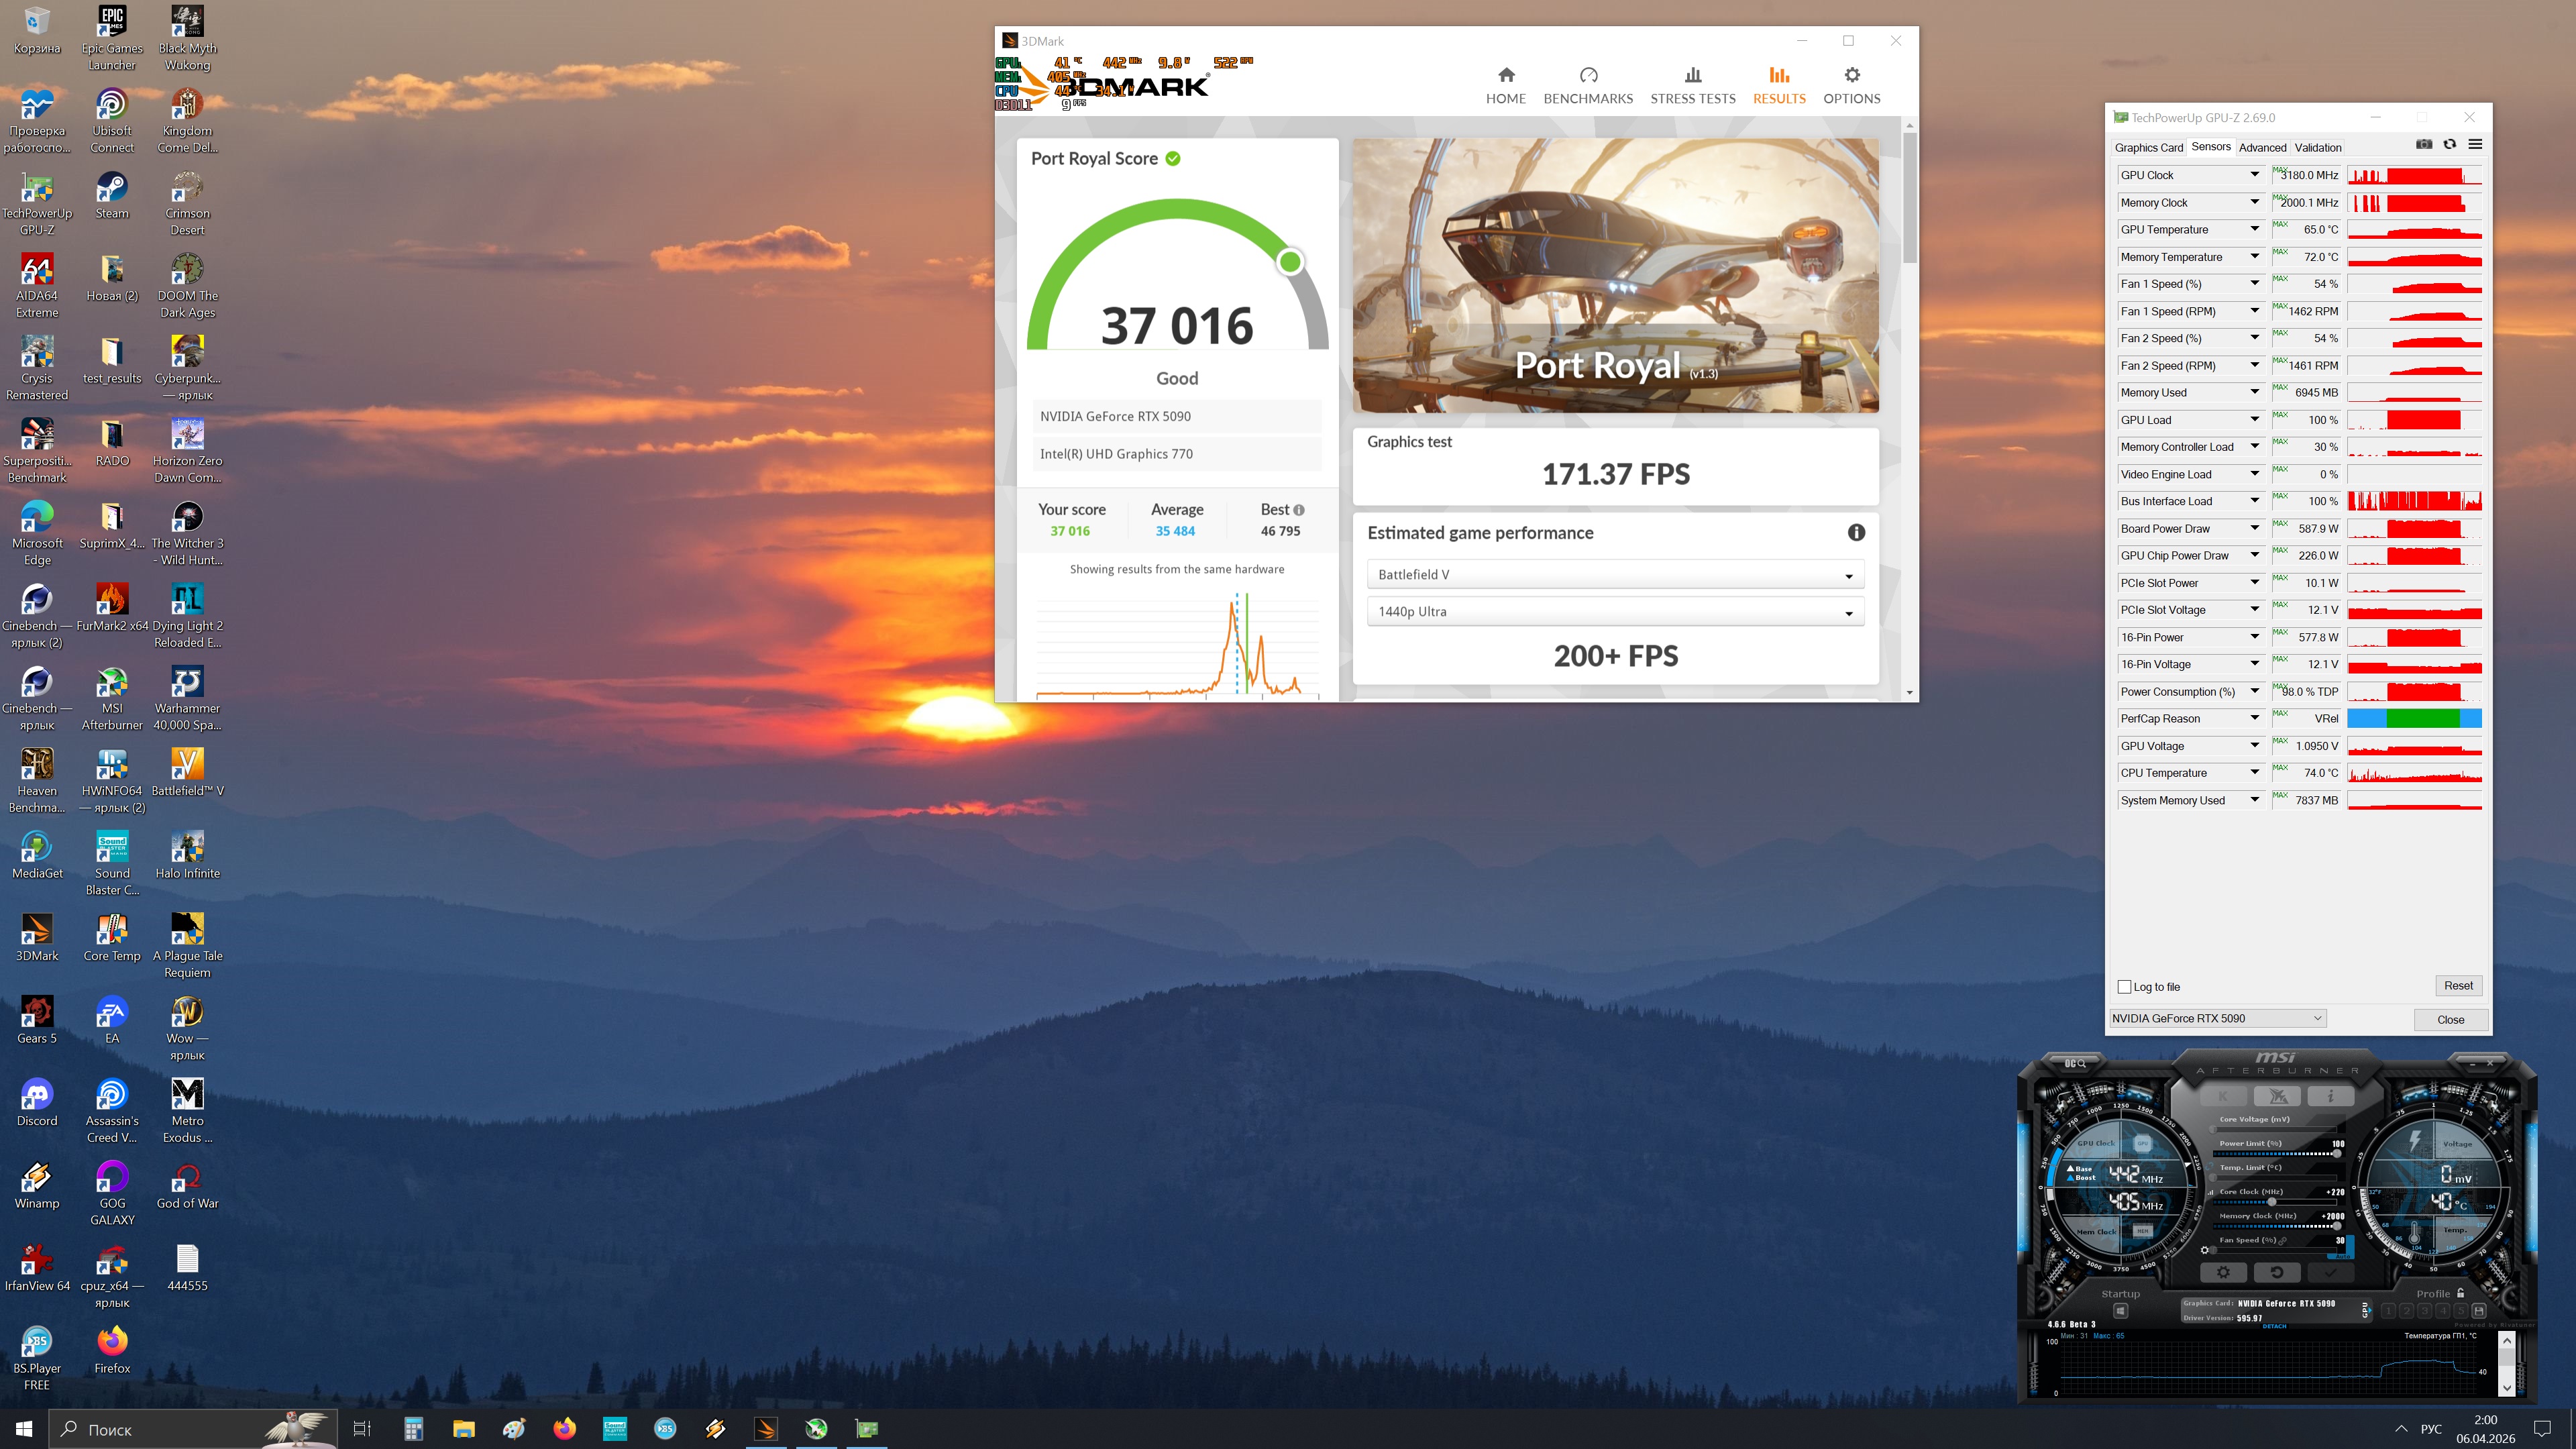Click the estimated game performance info icon
This screenshot has width=2576, height=1449.
point(1856,533)
